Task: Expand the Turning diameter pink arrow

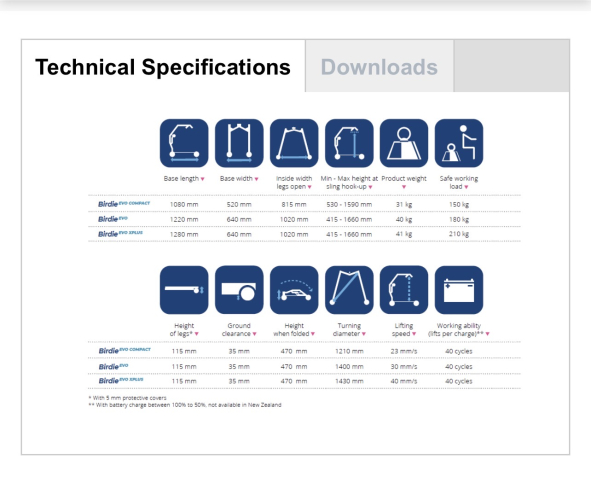Action: (364, 334)
